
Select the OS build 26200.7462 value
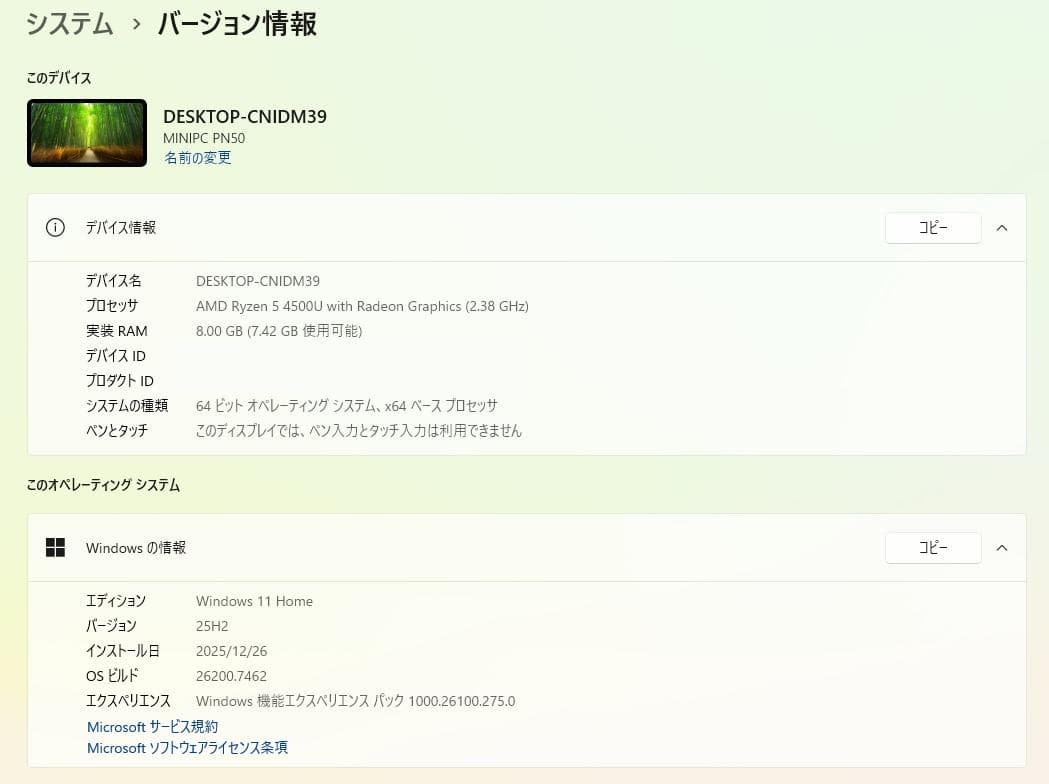pyautogui.click(x=231, y=676)
